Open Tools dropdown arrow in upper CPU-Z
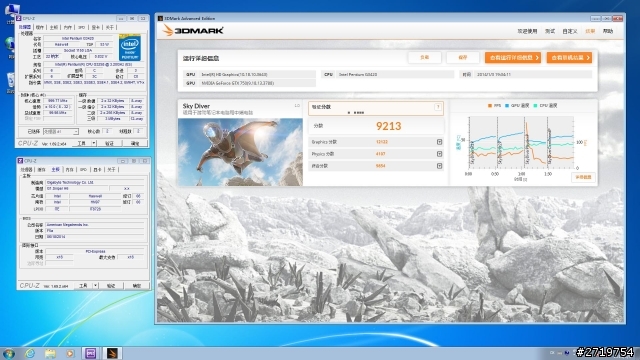 [x=94, y=143]
